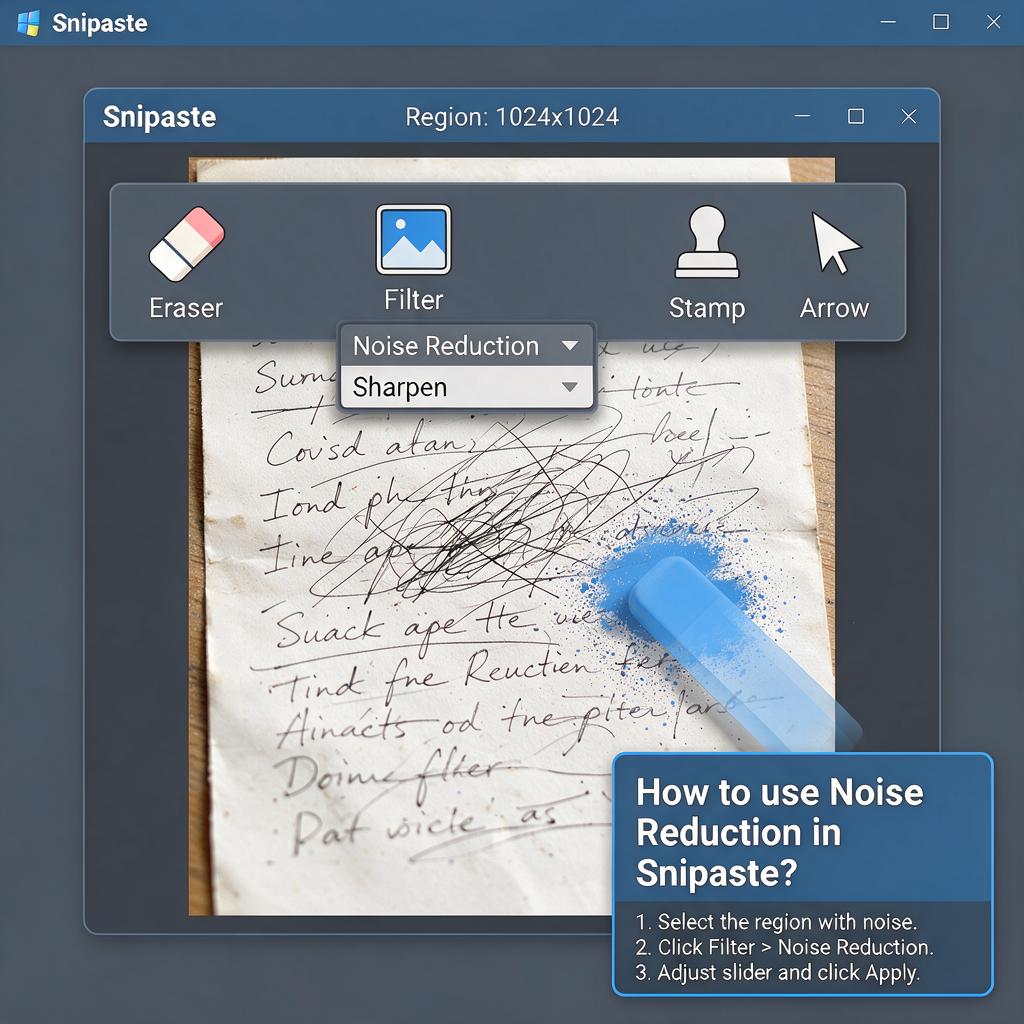Screen dimensions: 1024x1024
Task: Click the step "Adjust slider and click Apply."
Action: point(778,972)
